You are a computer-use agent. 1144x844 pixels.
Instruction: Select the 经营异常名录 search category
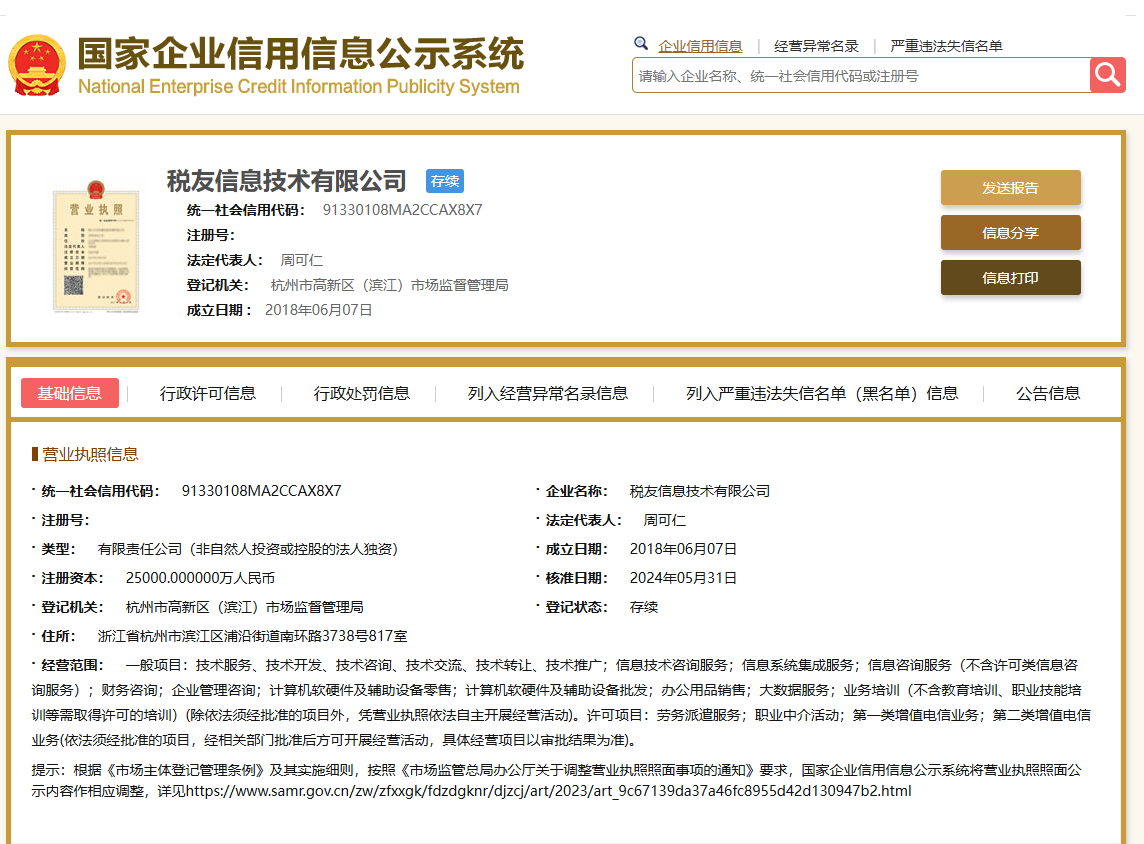tap(816, 46)
